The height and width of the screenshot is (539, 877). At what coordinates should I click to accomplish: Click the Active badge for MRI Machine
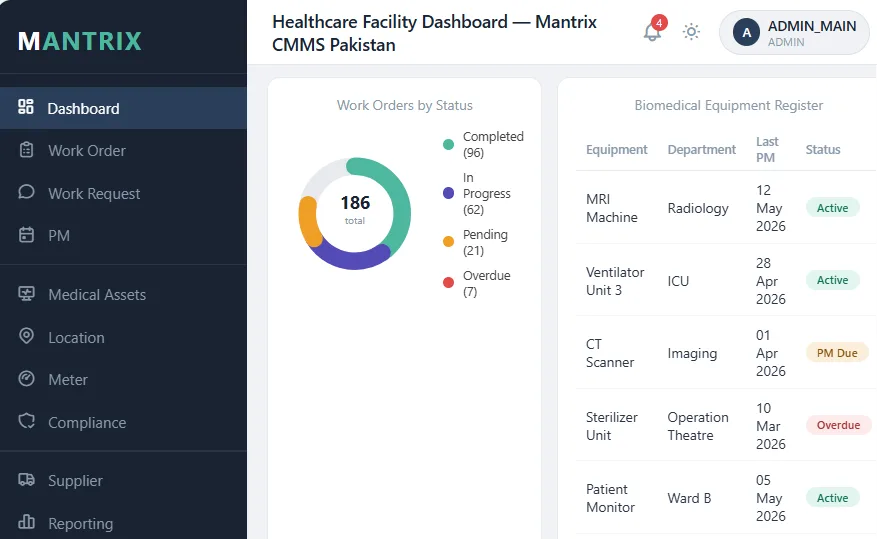[x=832, y=208]
